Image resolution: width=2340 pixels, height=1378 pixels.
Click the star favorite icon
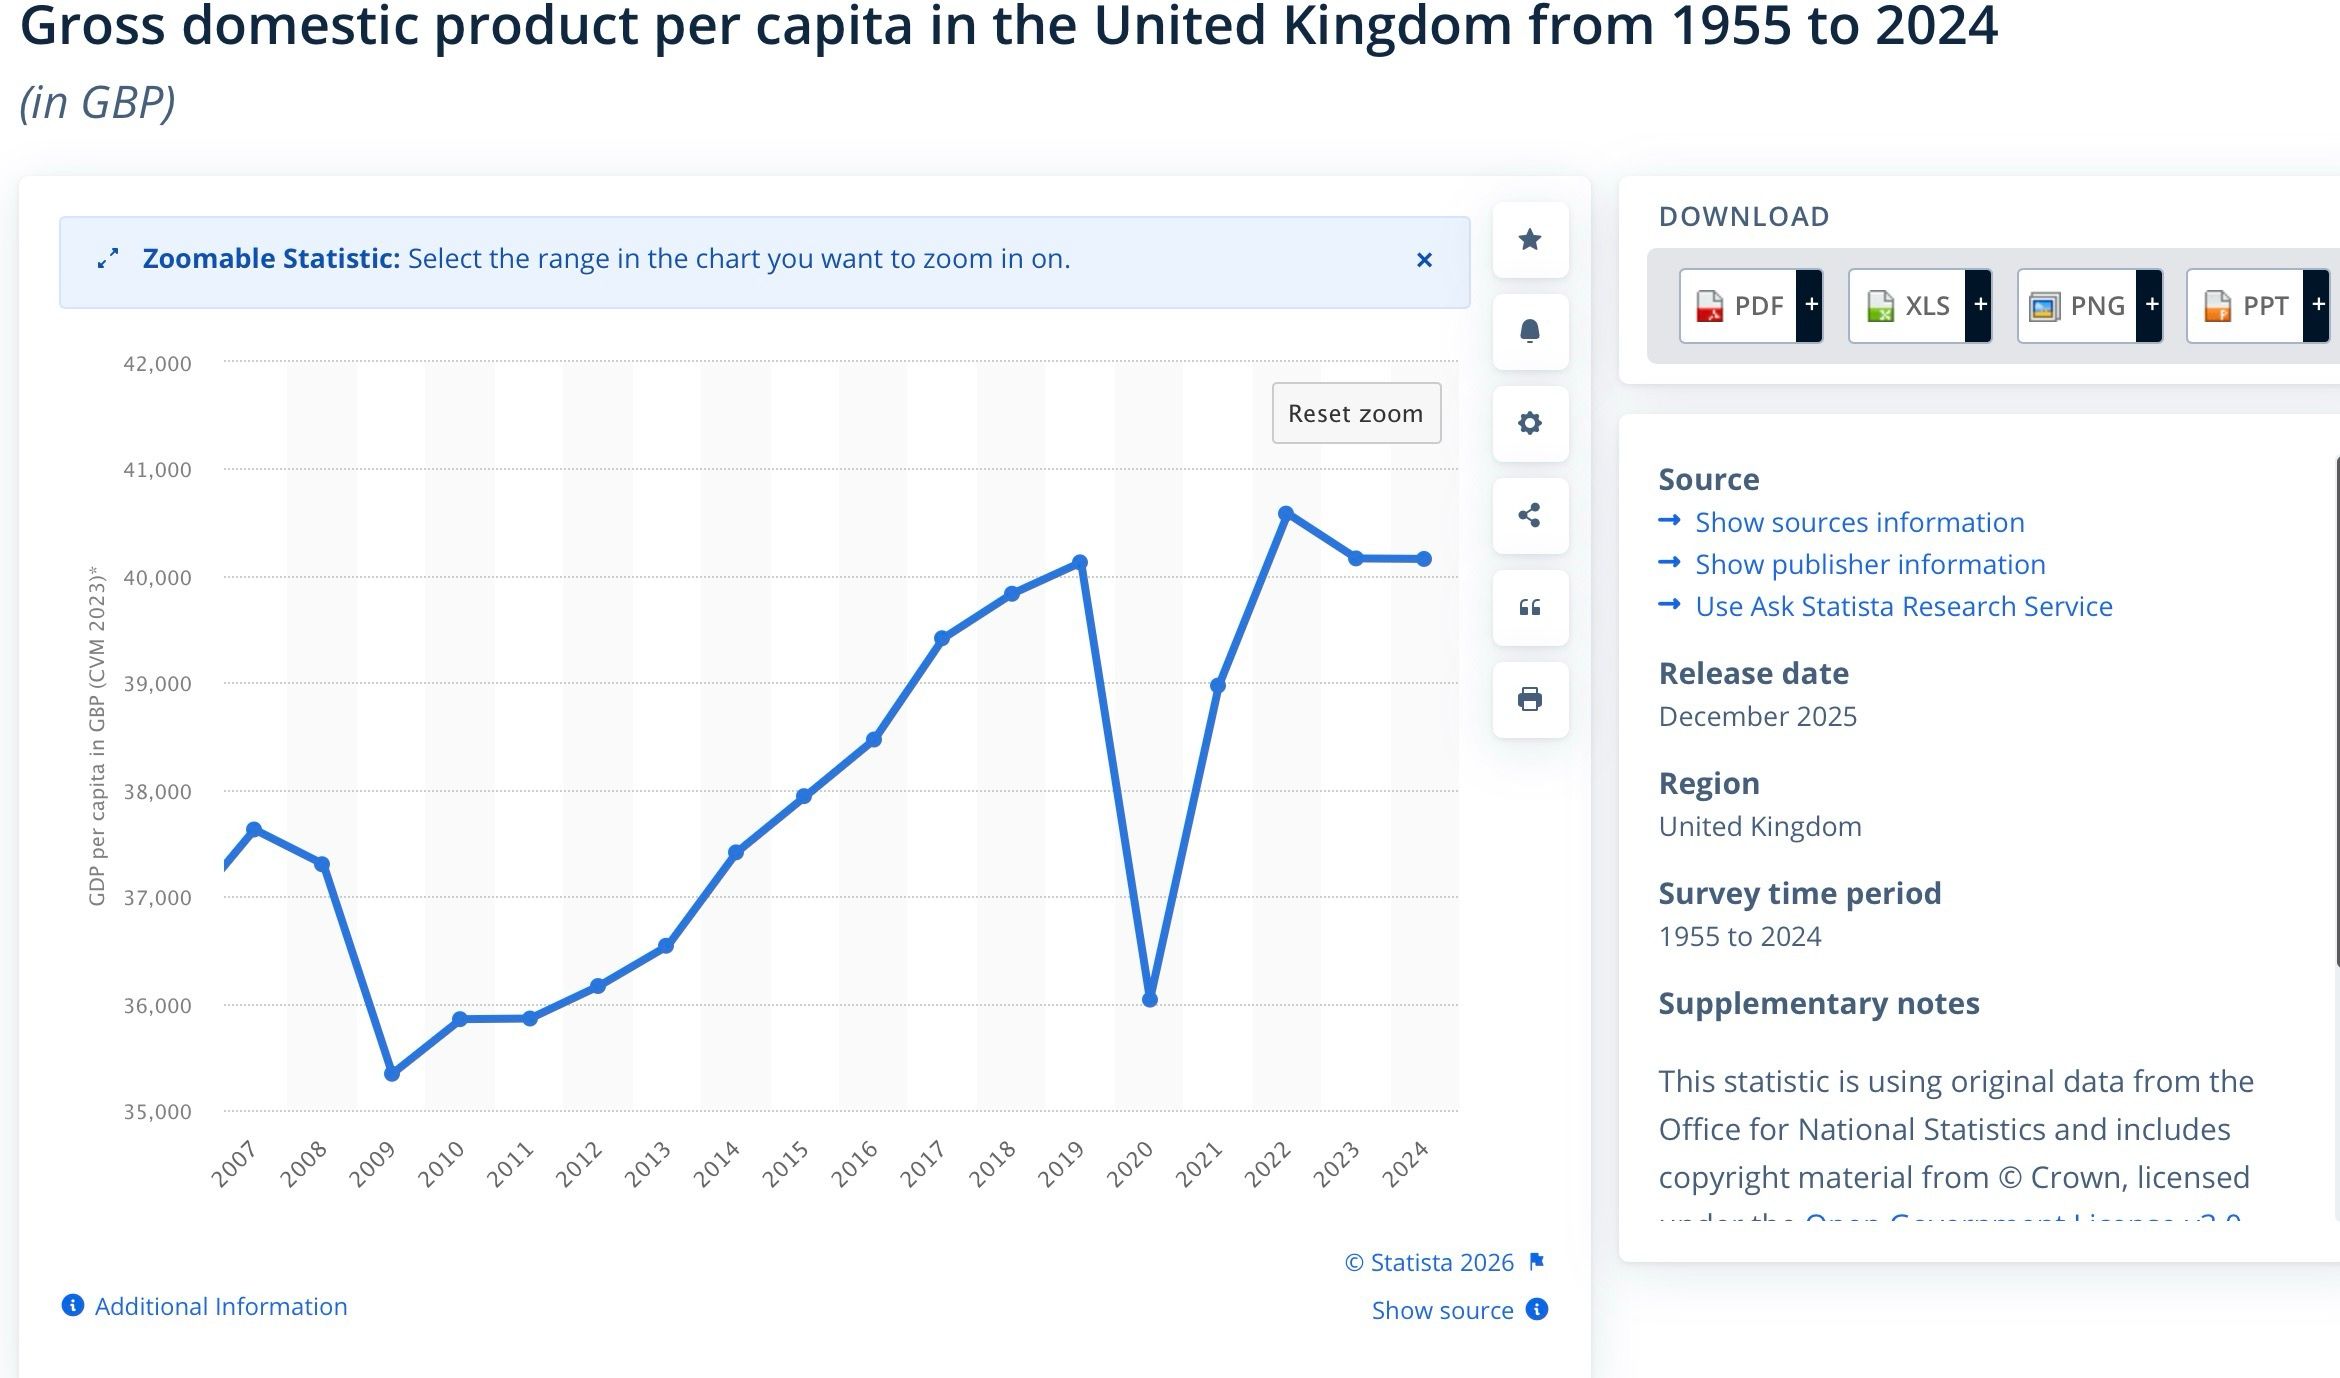1529,240
